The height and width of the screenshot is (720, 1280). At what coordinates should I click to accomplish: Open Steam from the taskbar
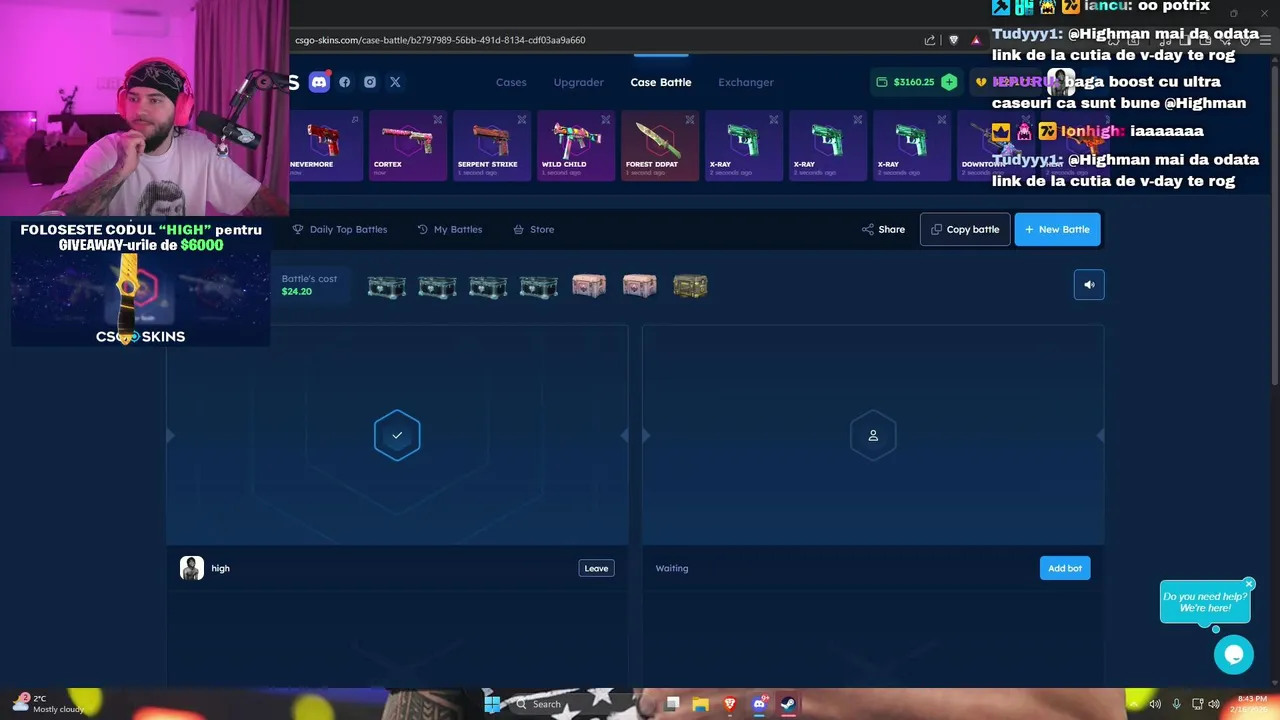(788, 704)
